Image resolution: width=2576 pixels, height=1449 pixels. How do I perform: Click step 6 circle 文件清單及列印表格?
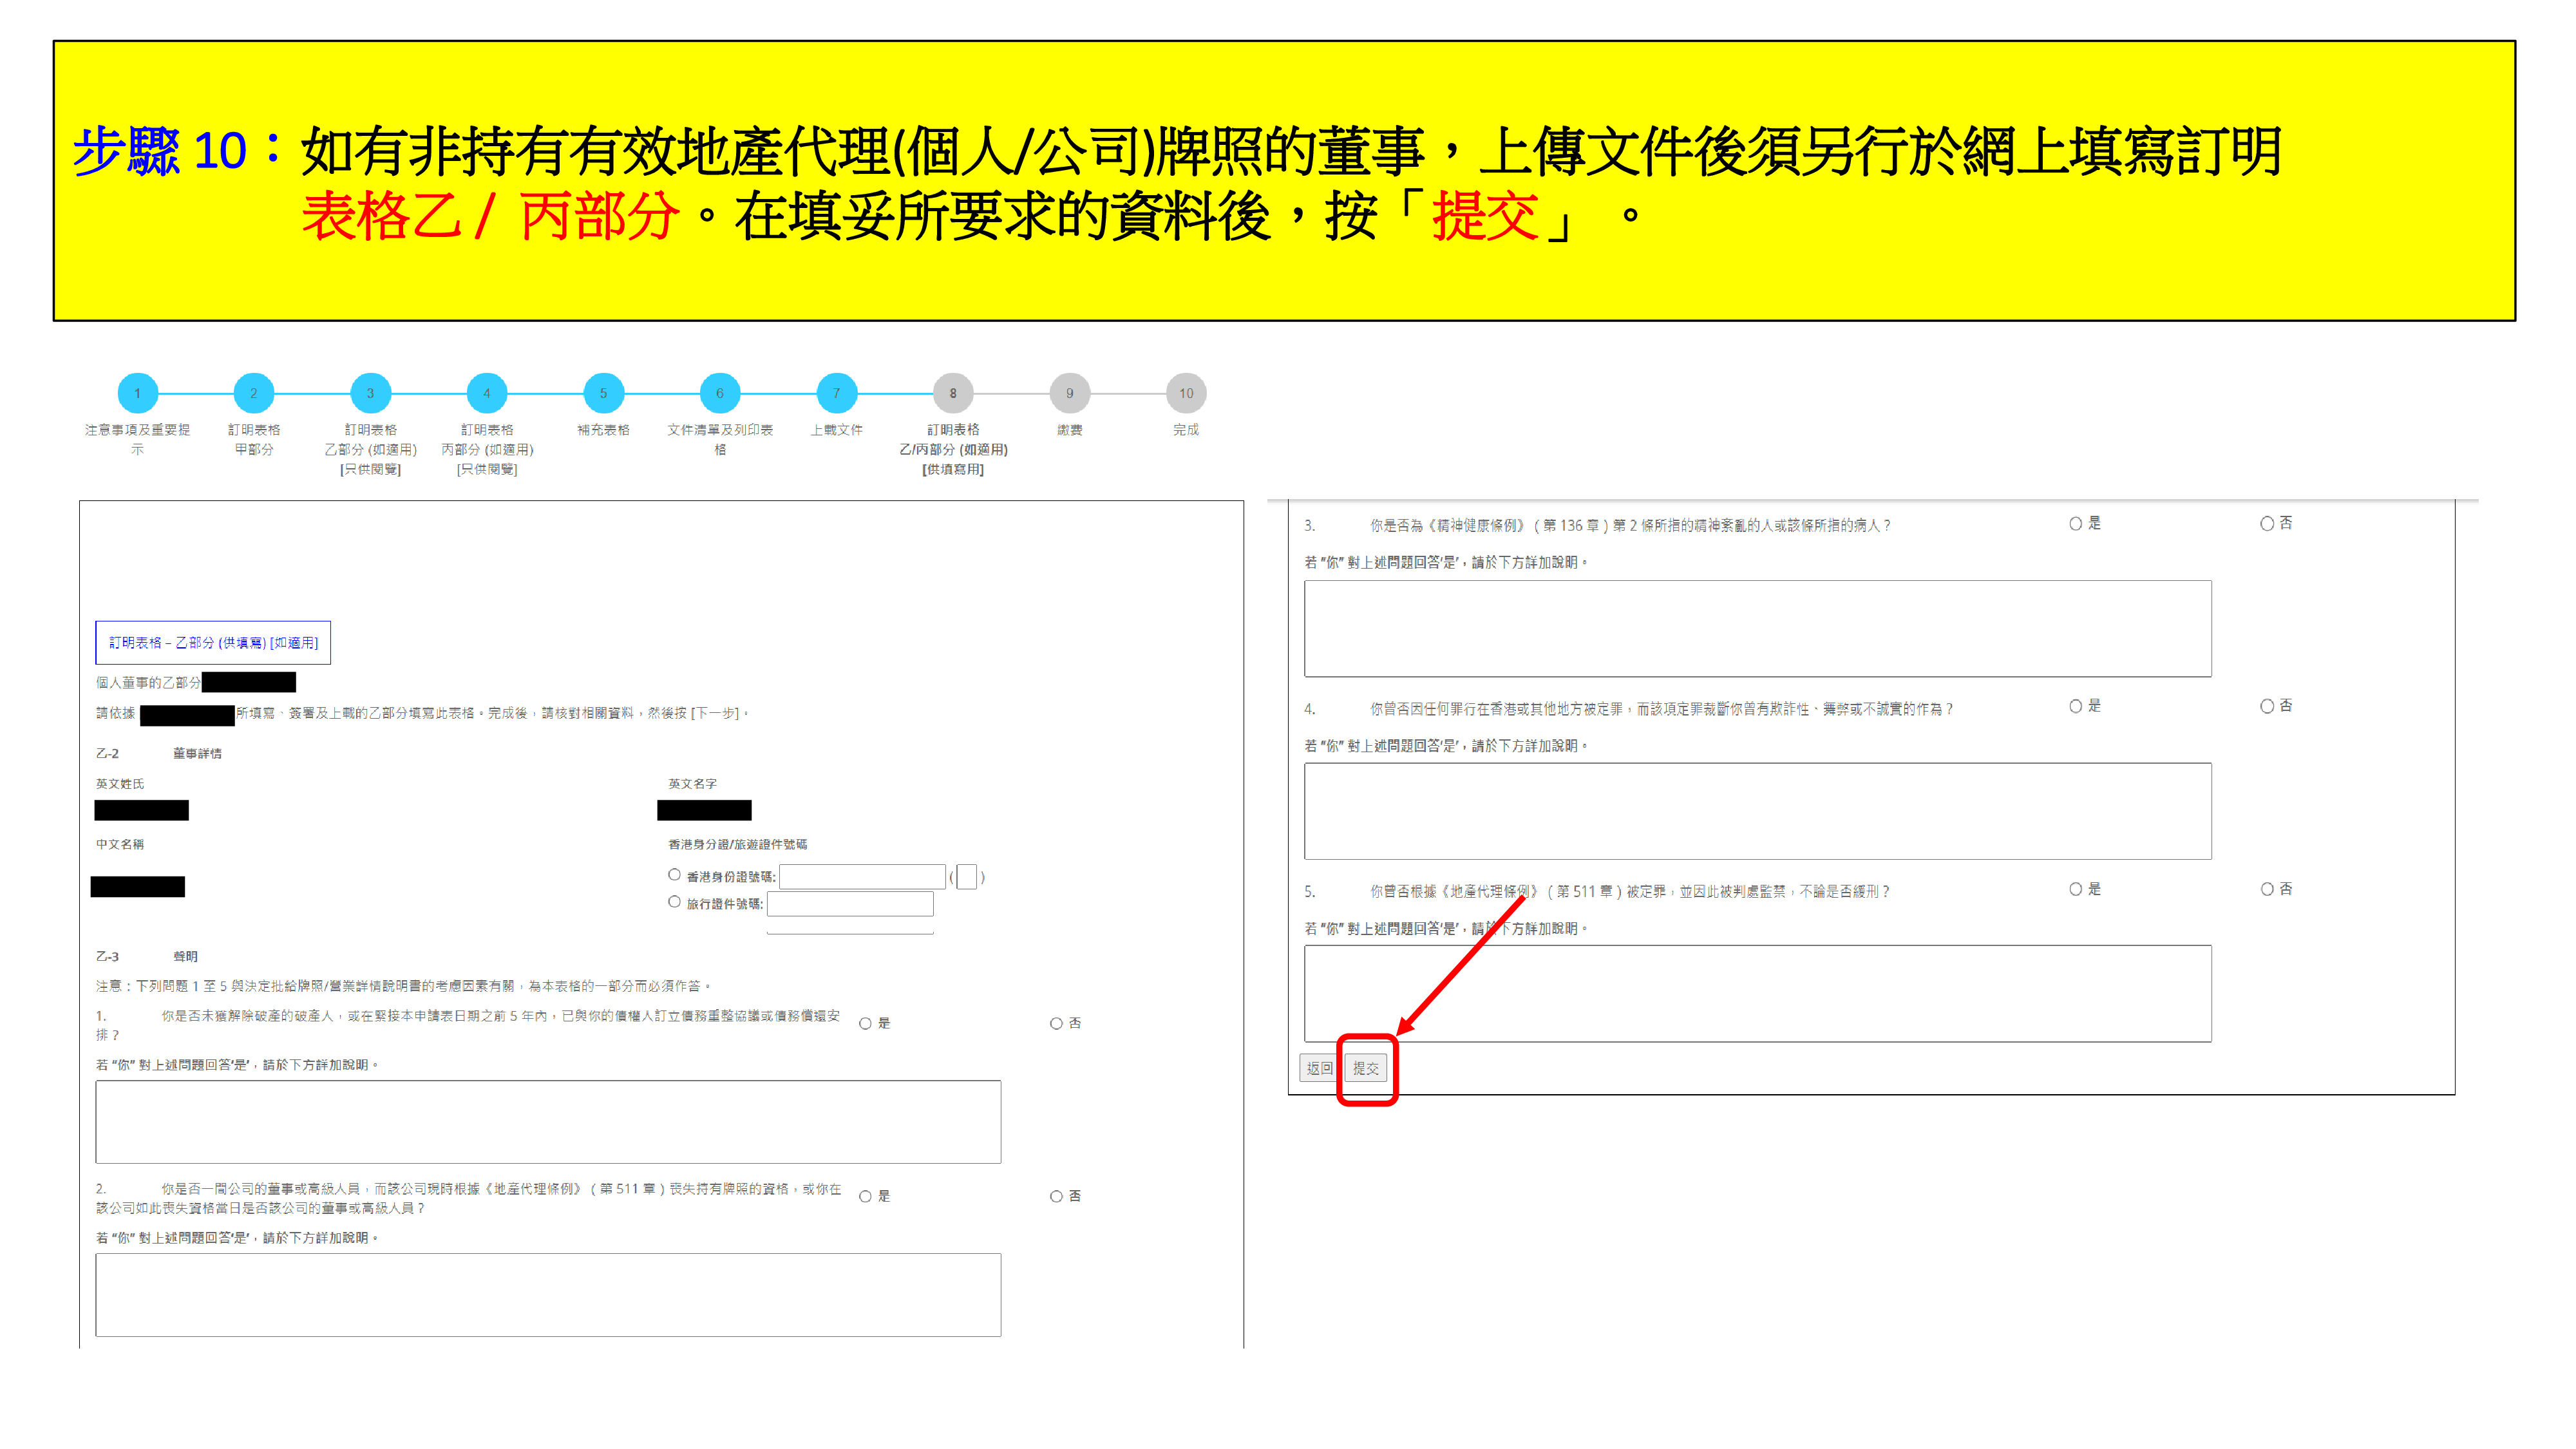click(719, 393)
